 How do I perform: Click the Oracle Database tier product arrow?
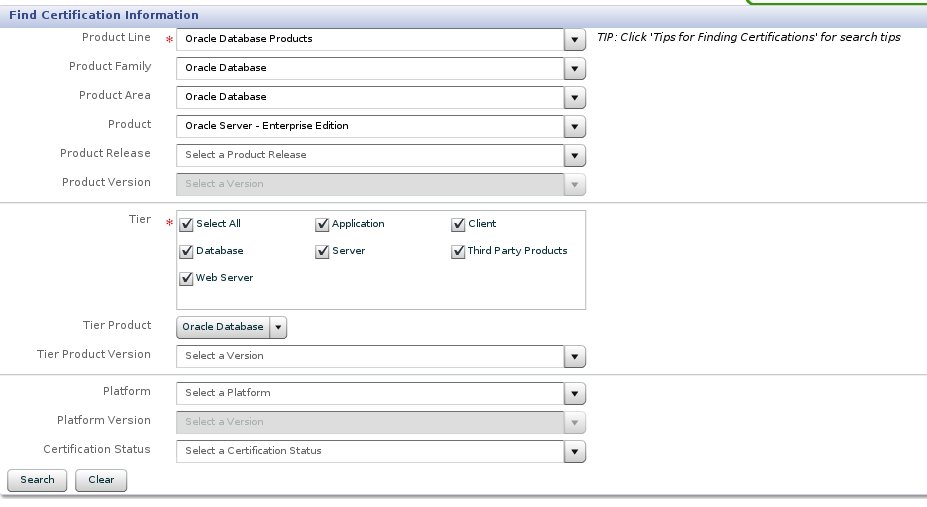coord(279,328)
